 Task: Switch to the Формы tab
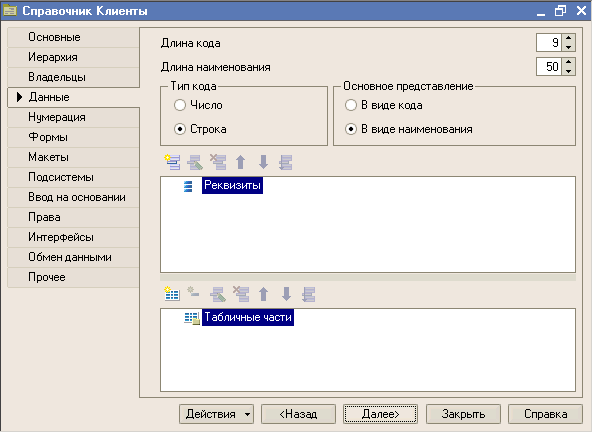pyautogui.click(x=73, y=137)
